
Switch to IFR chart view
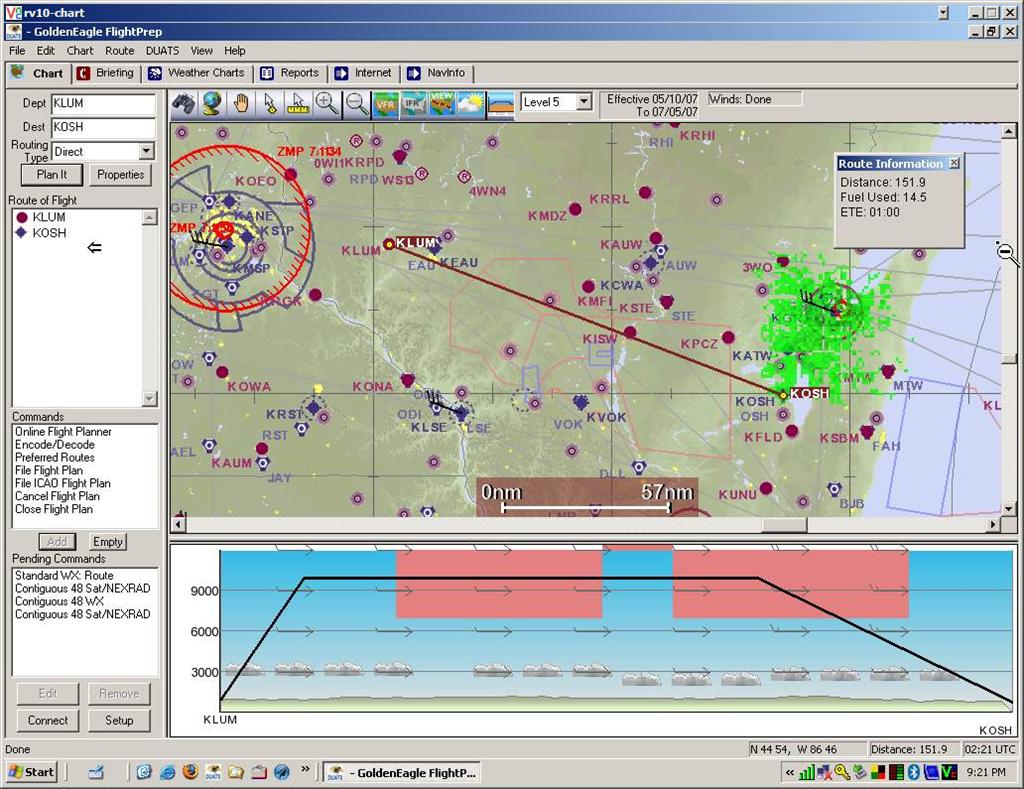(413, 104)
